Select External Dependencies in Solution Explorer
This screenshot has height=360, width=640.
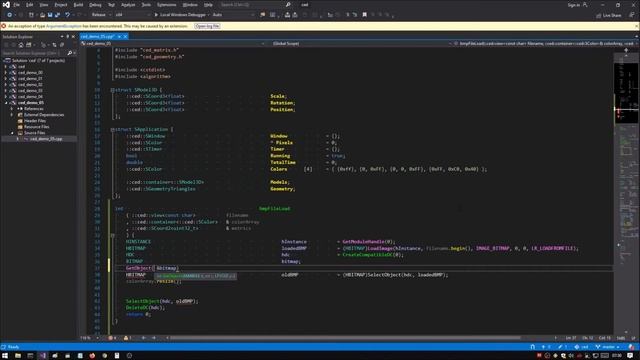[44, 115]
